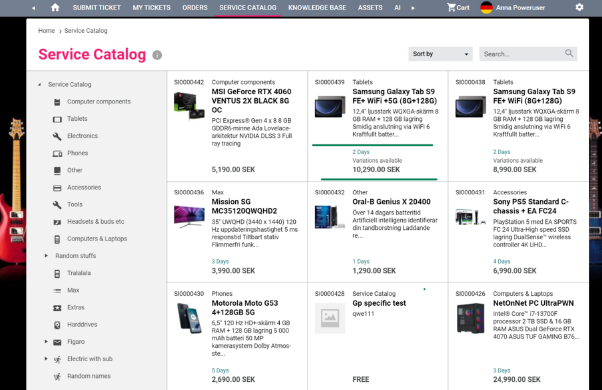
Task: Open the MSI GeForce RTX 4060 item title
Action: coord(251,101)
